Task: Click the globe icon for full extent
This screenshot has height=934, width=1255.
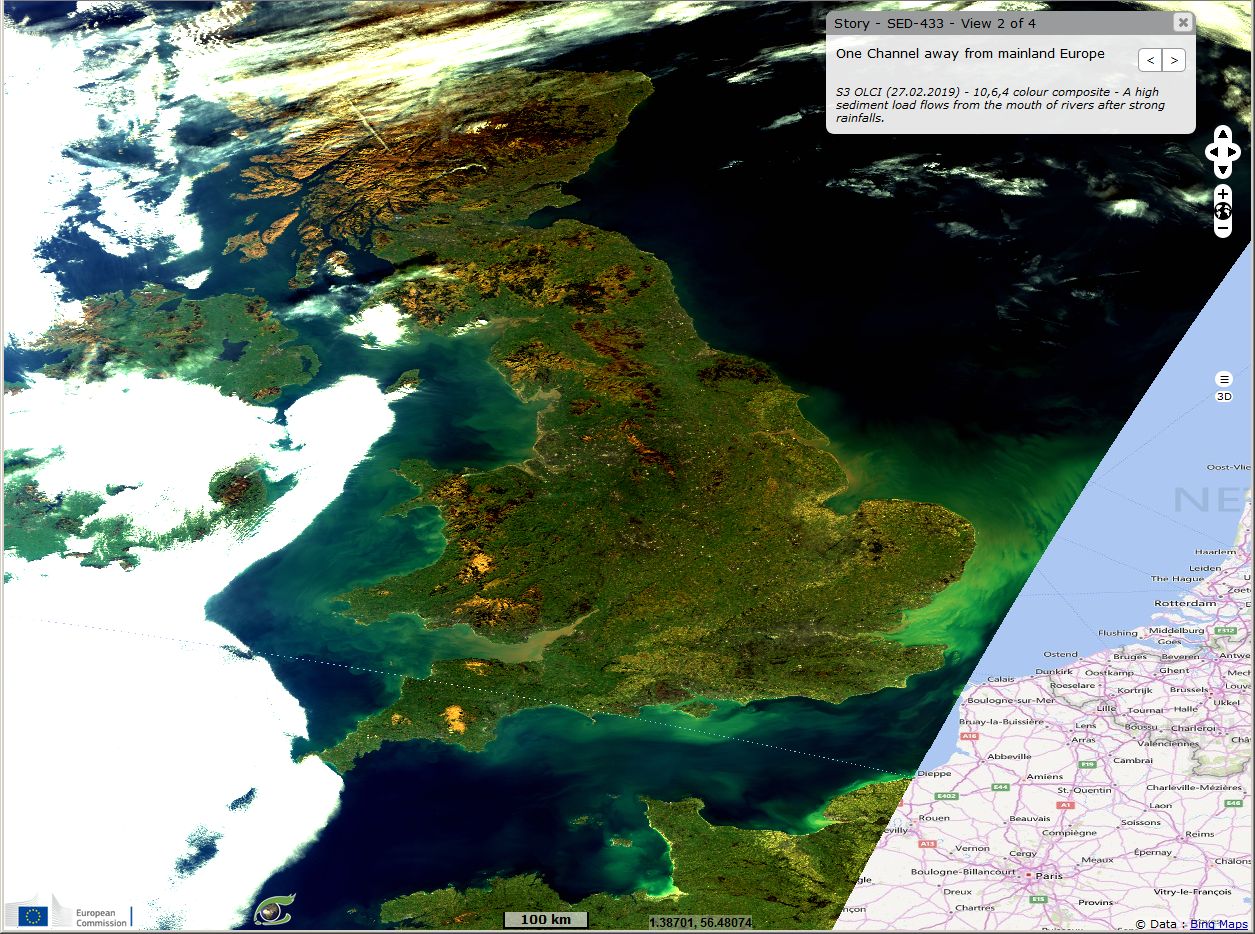Action: point(1223,211)
